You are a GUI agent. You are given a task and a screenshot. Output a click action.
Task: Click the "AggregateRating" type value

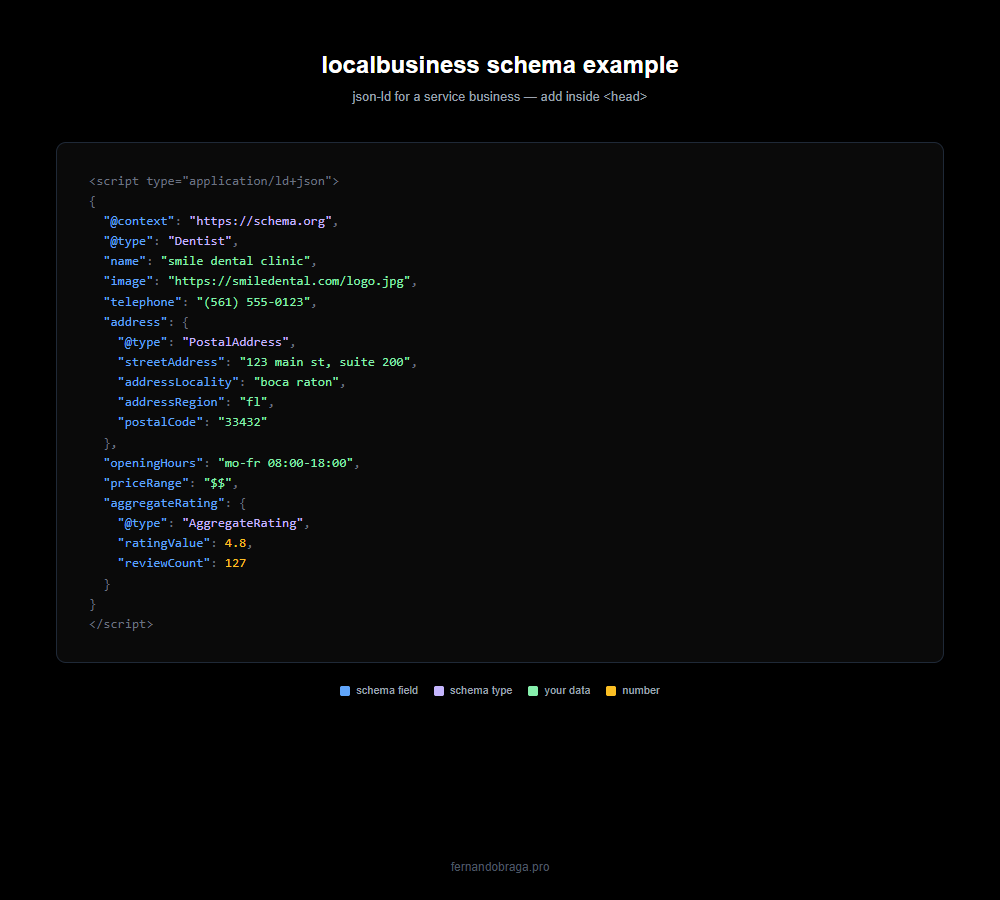[x=242, y=523]
